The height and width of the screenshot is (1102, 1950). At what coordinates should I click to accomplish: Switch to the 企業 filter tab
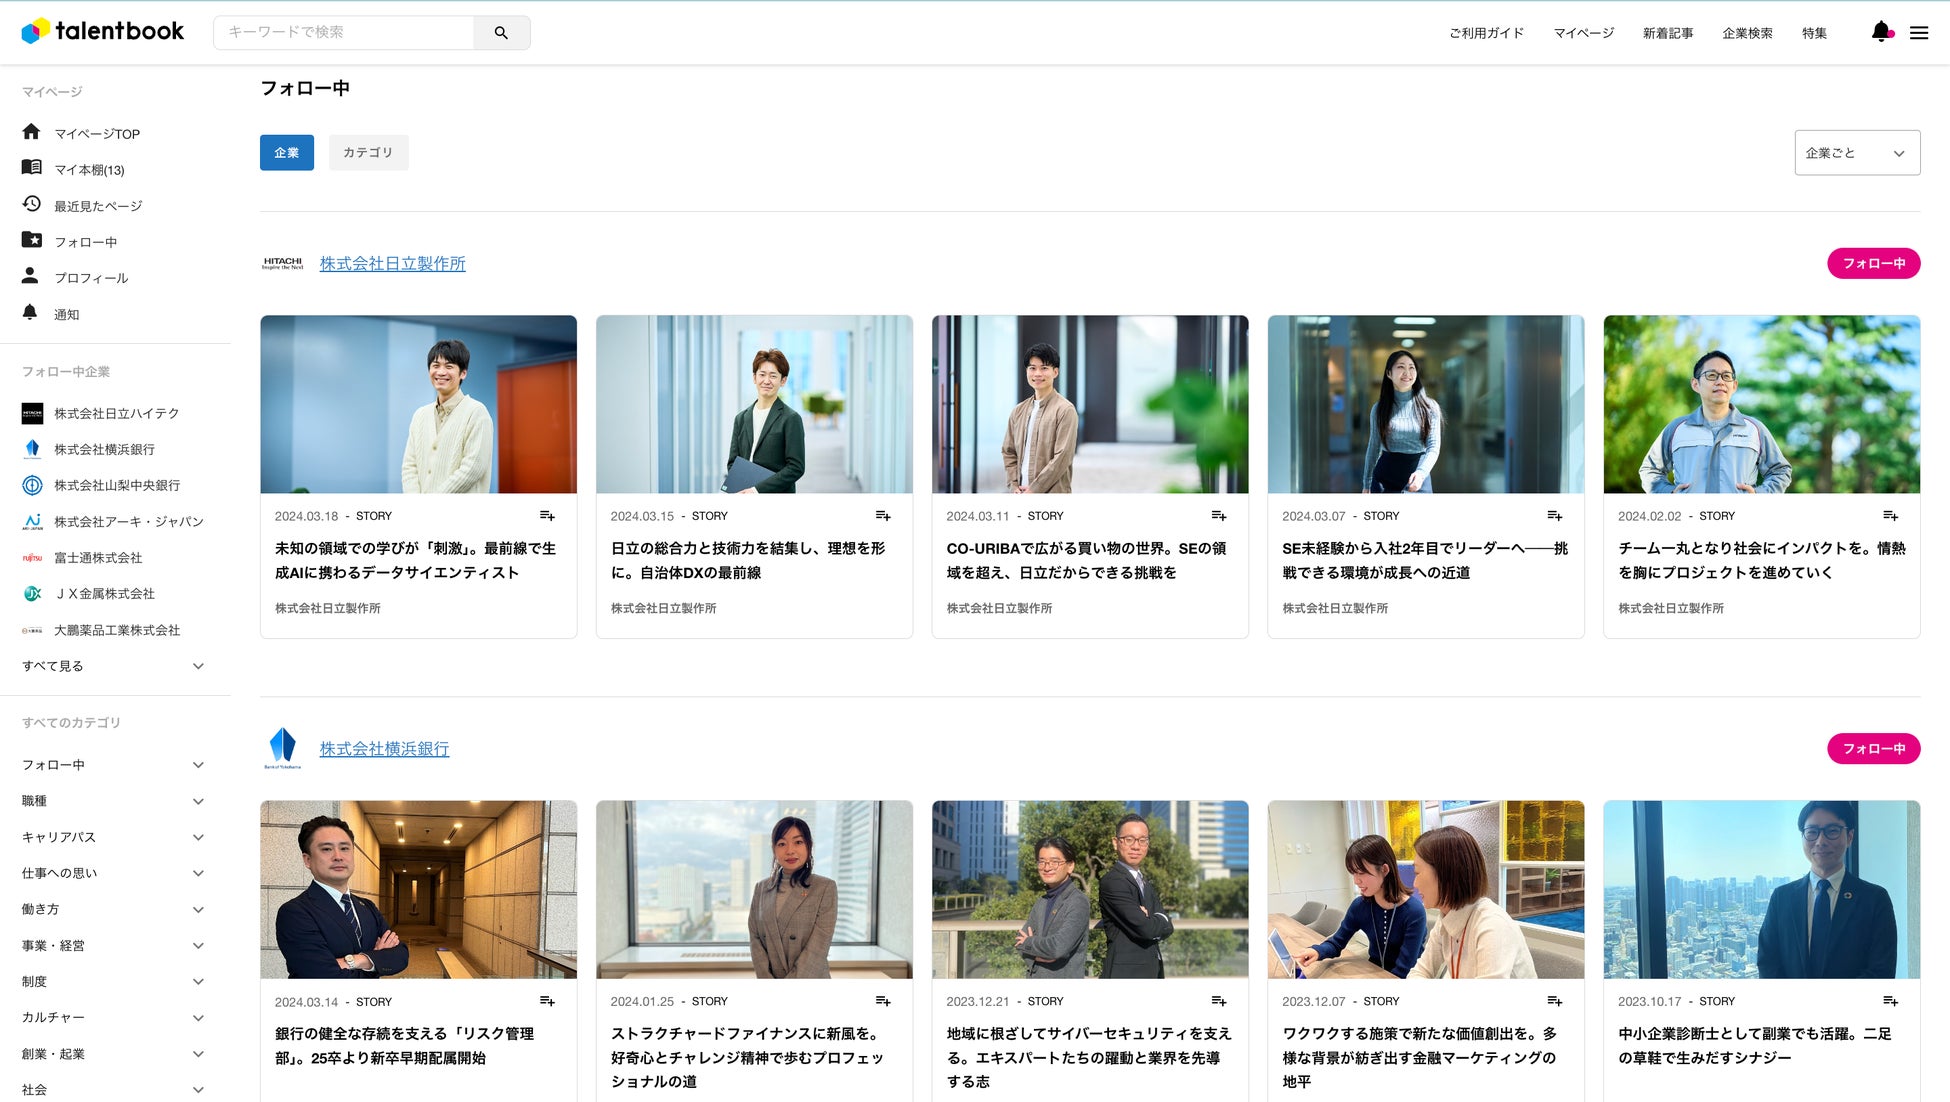click(x=287, y=153)
